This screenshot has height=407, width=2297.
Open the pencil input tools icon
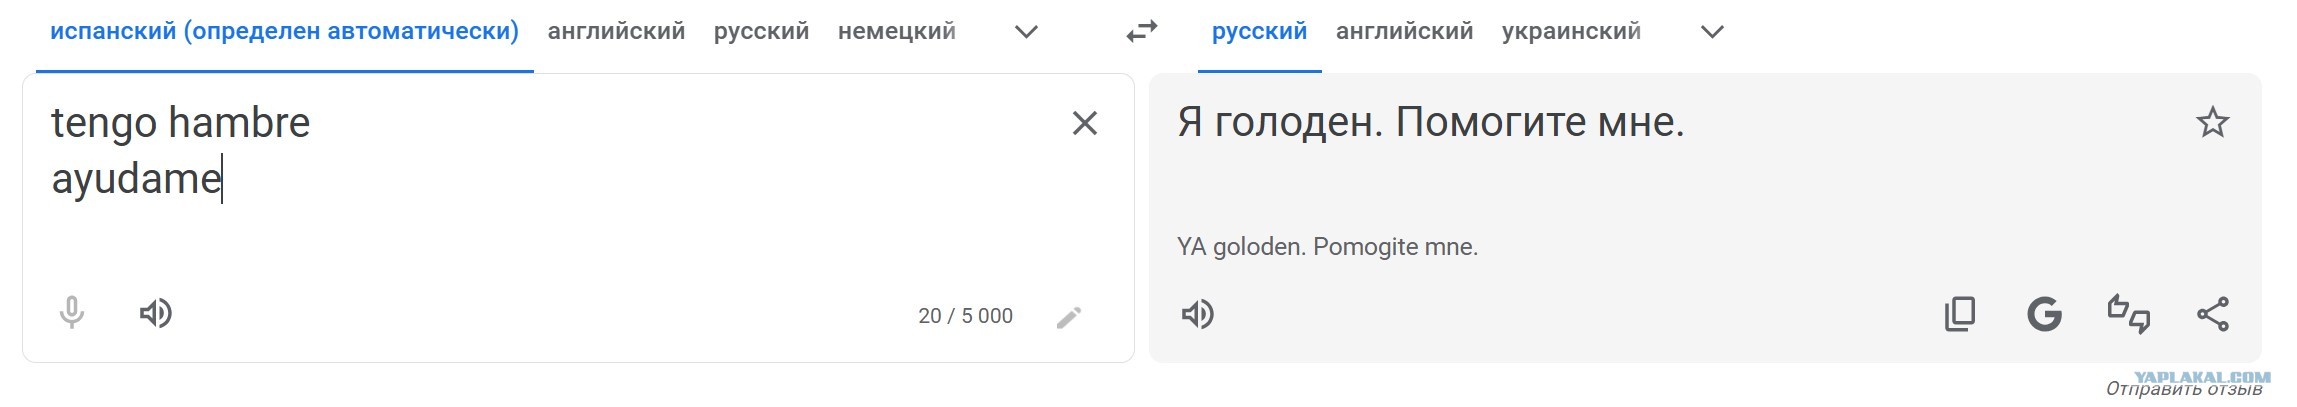coord(1069,317)
